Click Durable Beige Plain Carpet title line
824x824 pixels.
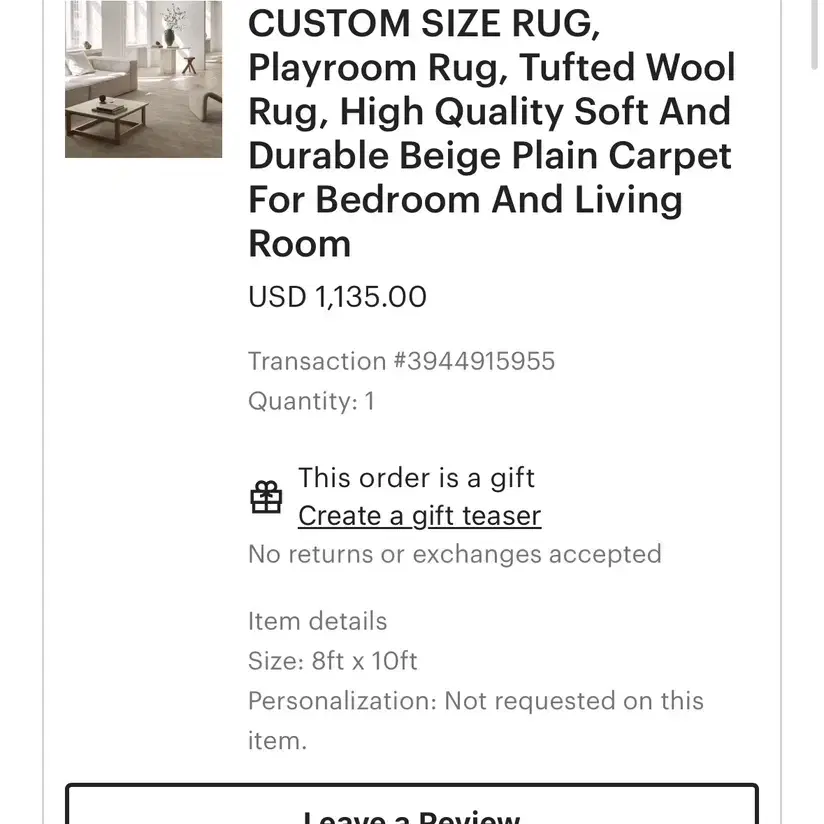tap(490, 156)
